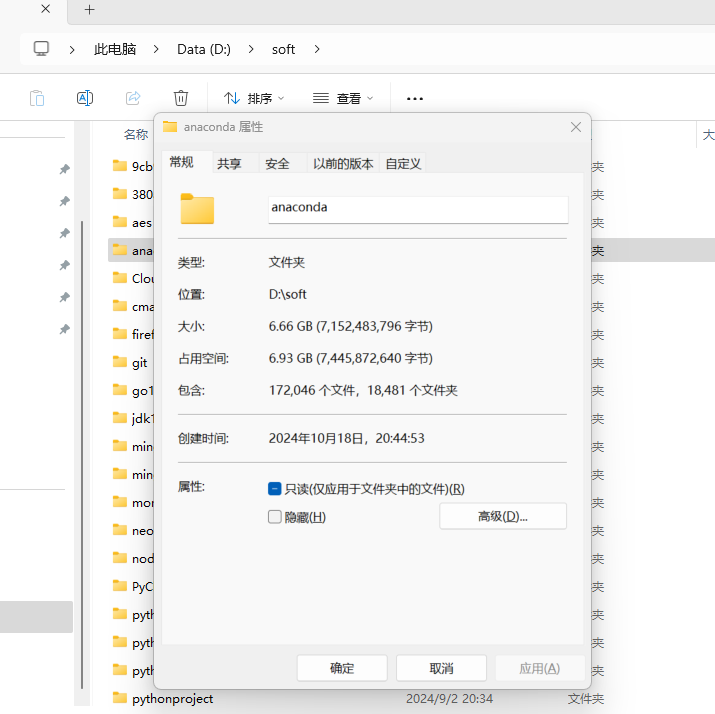Image resolution: width=715 pixels, height=714 pixels.
Task: Expand chevron after soft breadcrumb
Action: (x=317, y=49)
